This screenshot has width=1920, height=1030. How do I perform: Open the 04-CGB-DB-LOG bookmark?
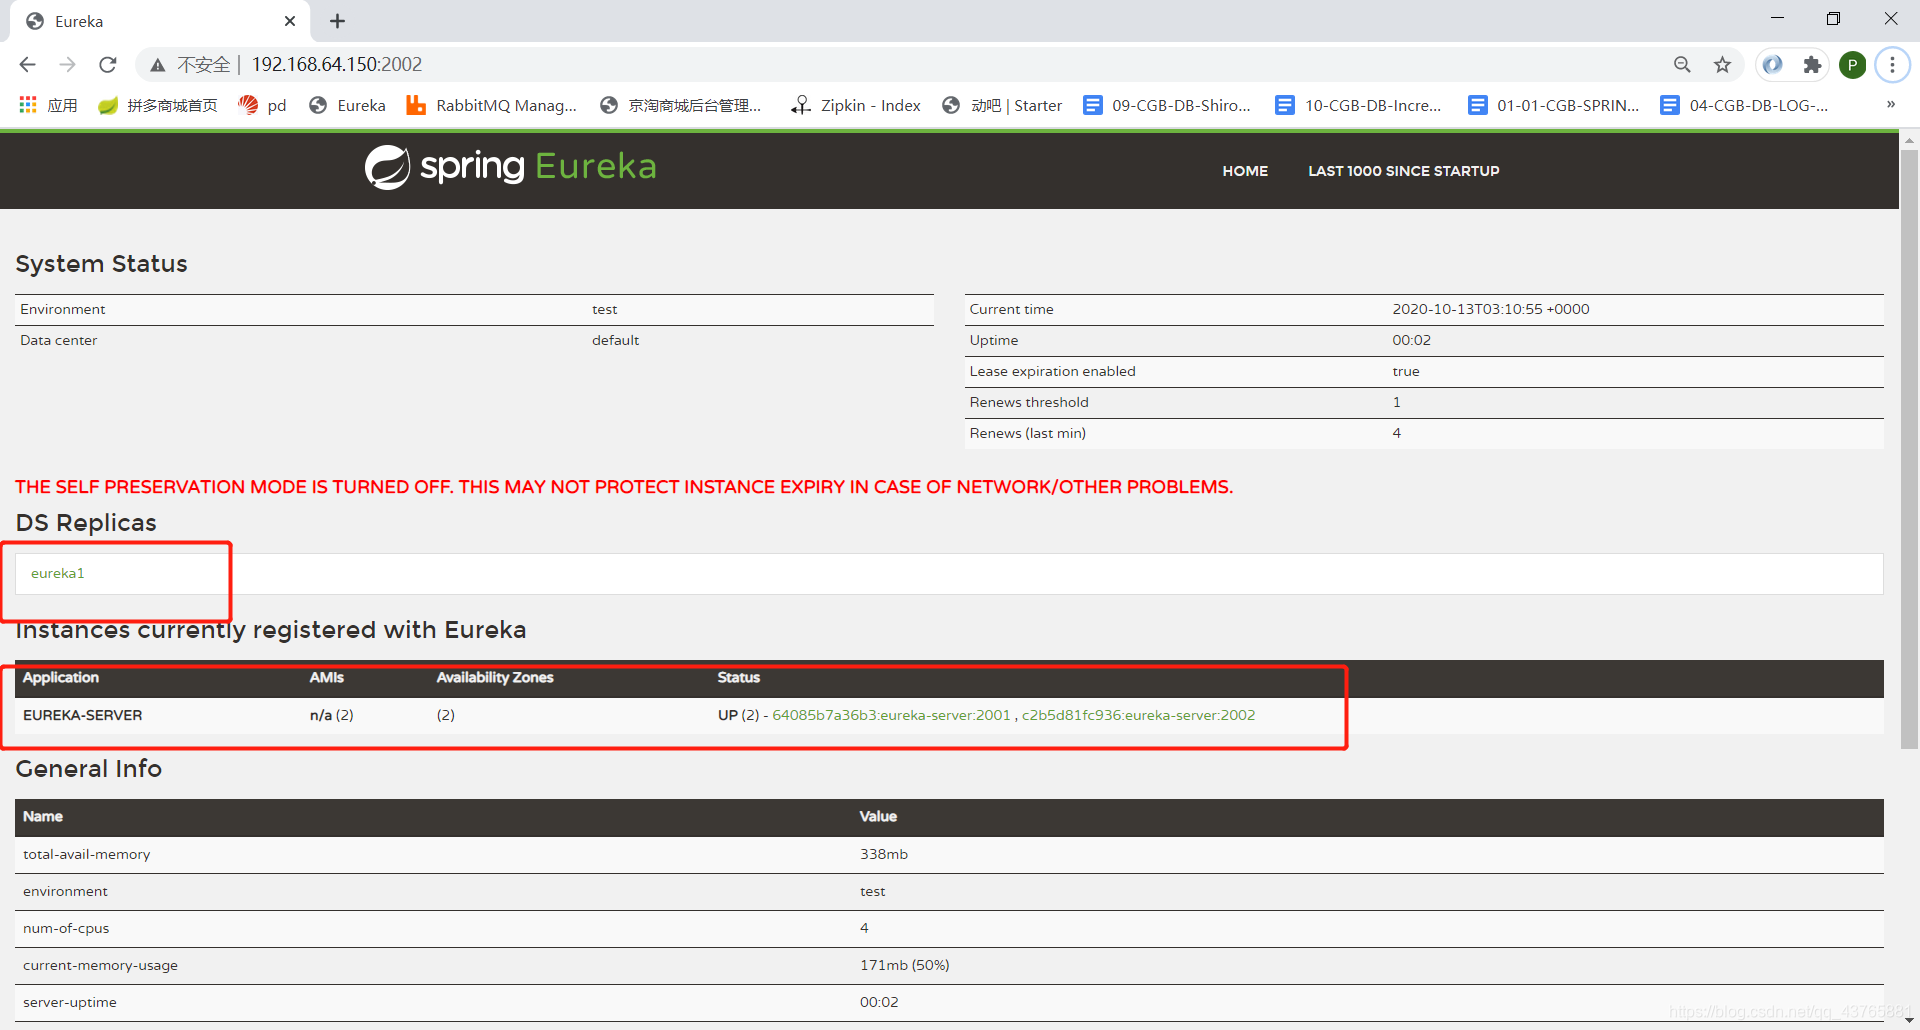[1744, 105]
